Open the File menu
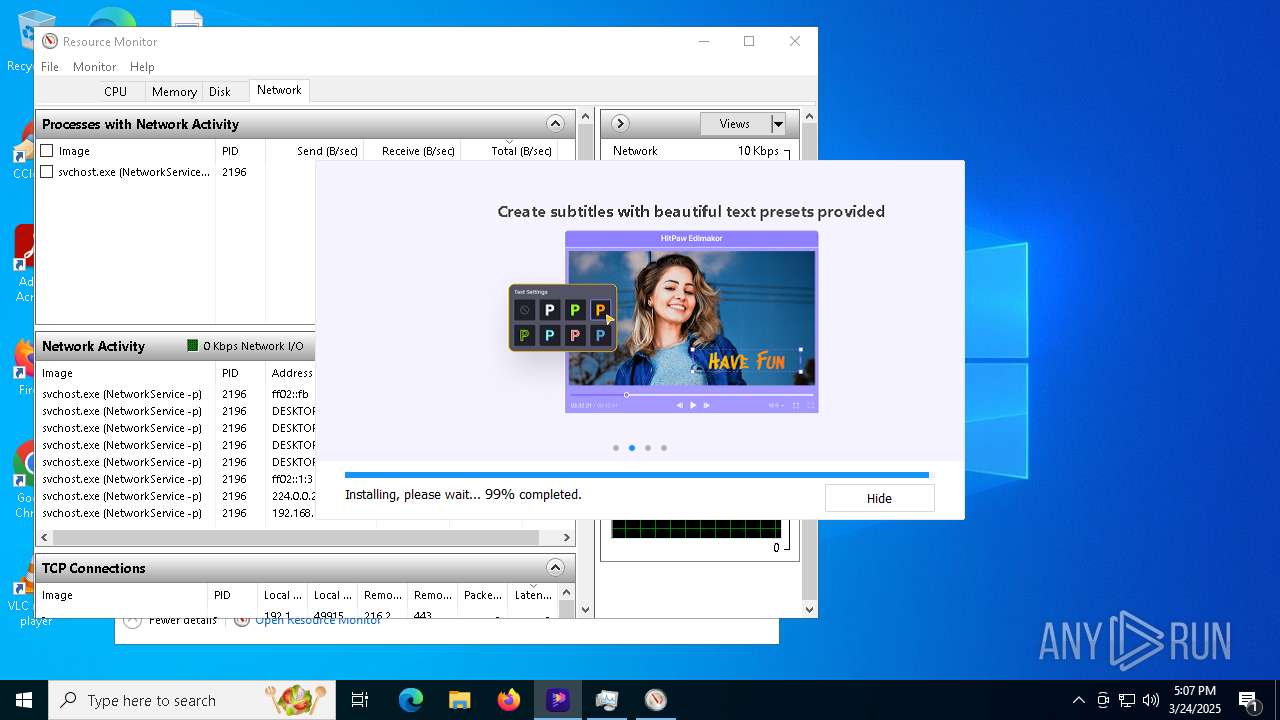Image resolution: width=1280 pixels, height=720 pixels. [50, 66]
